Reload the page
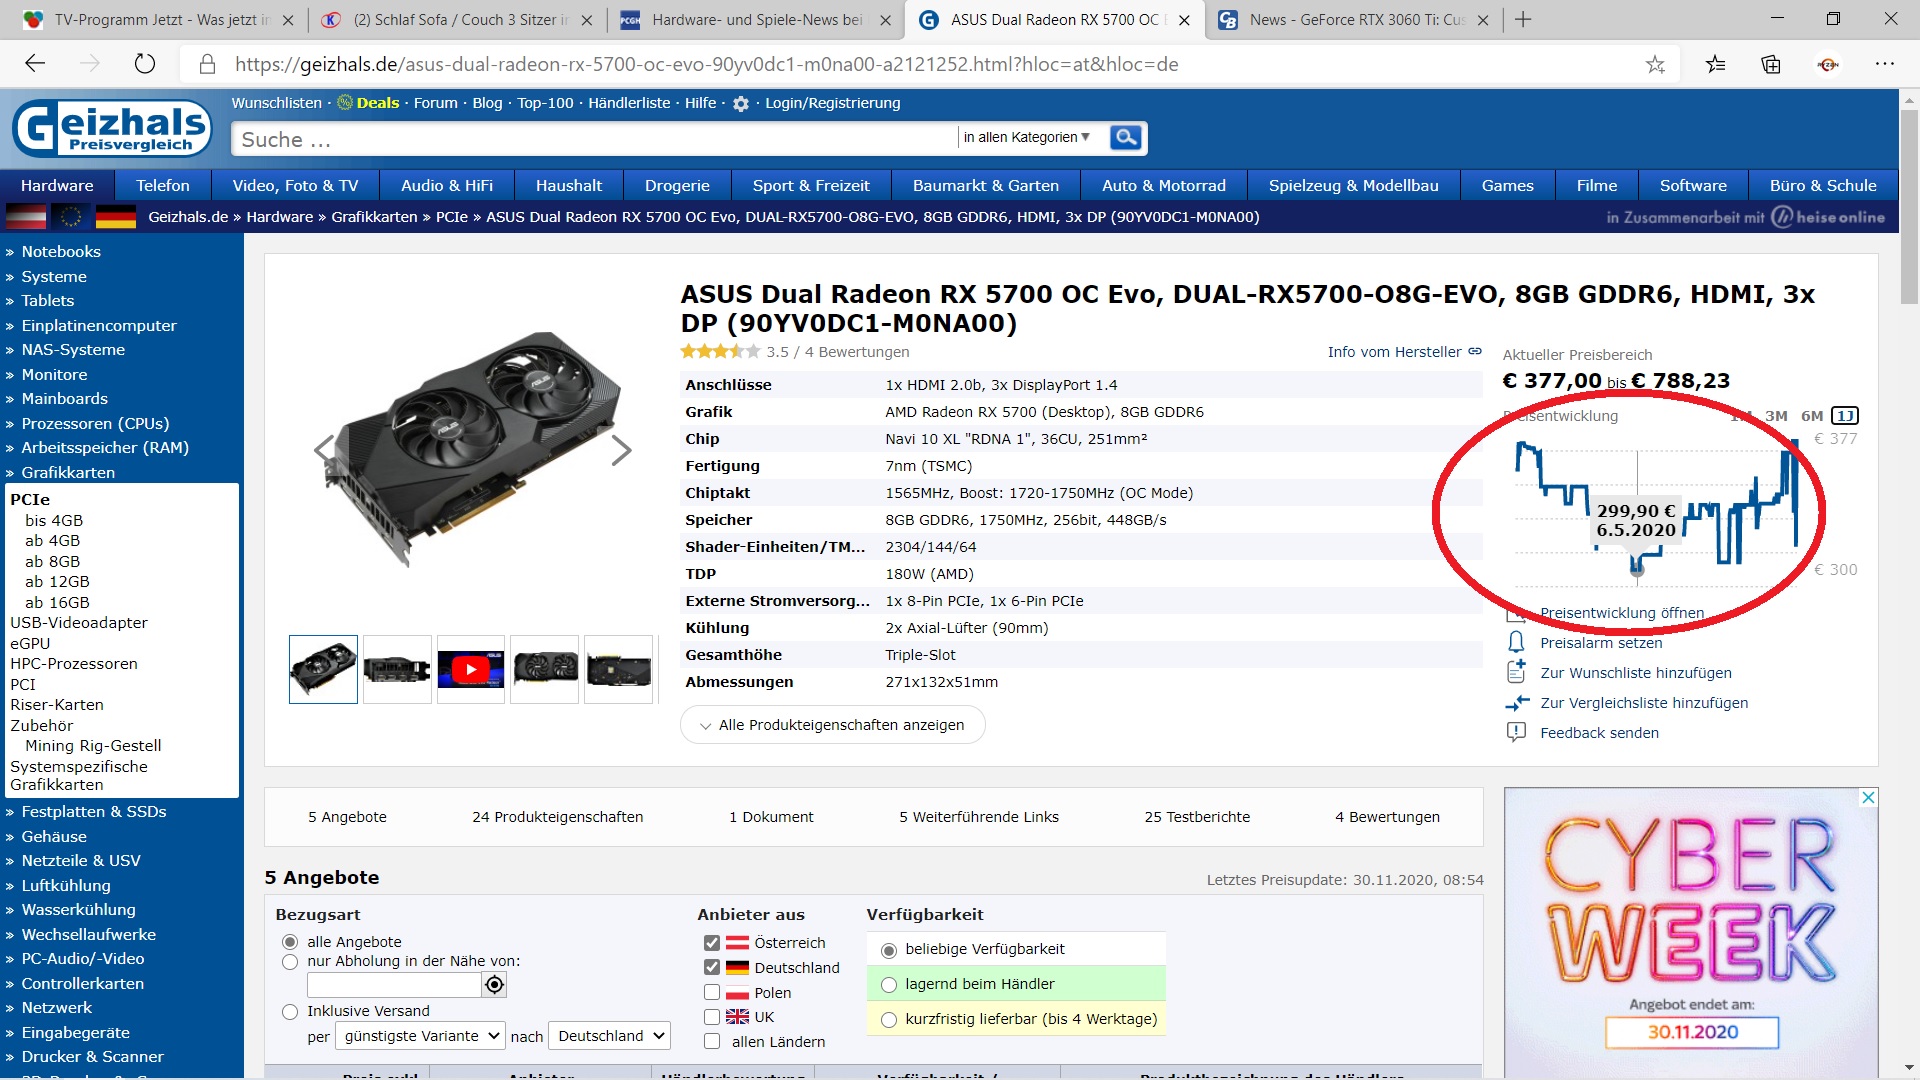This screenshot has width=1920, height=1080. 145,64
